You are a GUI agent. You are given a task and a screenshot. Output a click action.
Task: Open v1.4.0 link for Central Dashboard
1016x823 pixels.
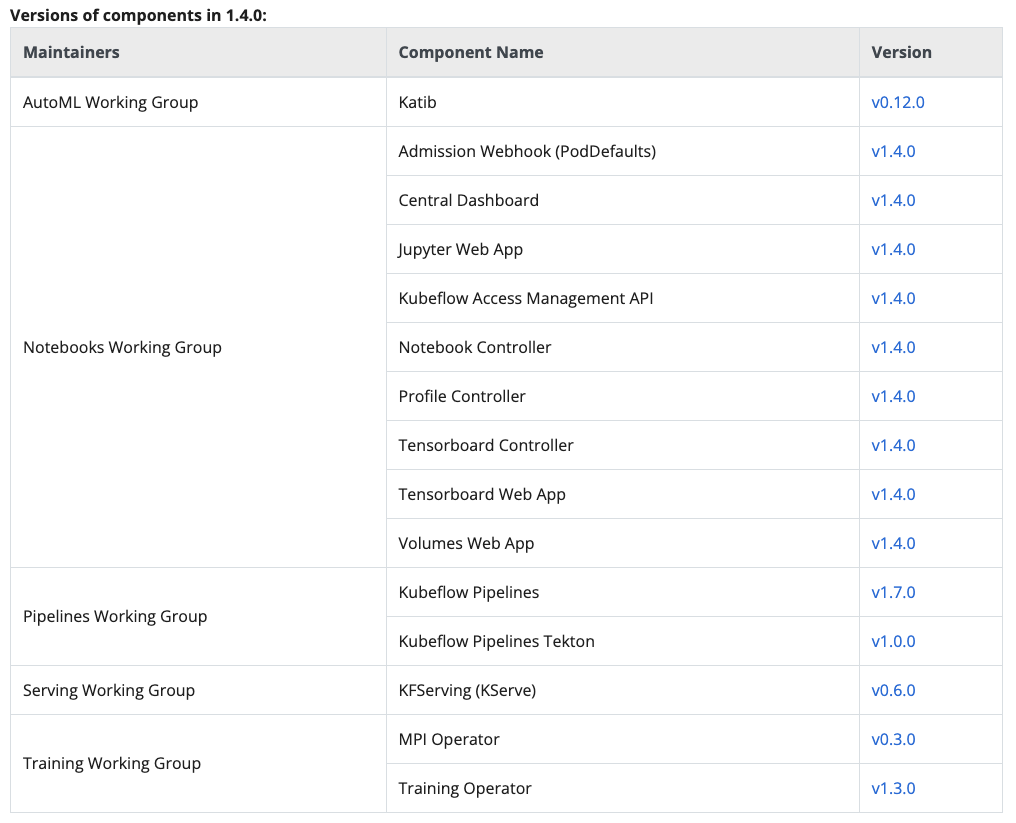pos(893,200)
